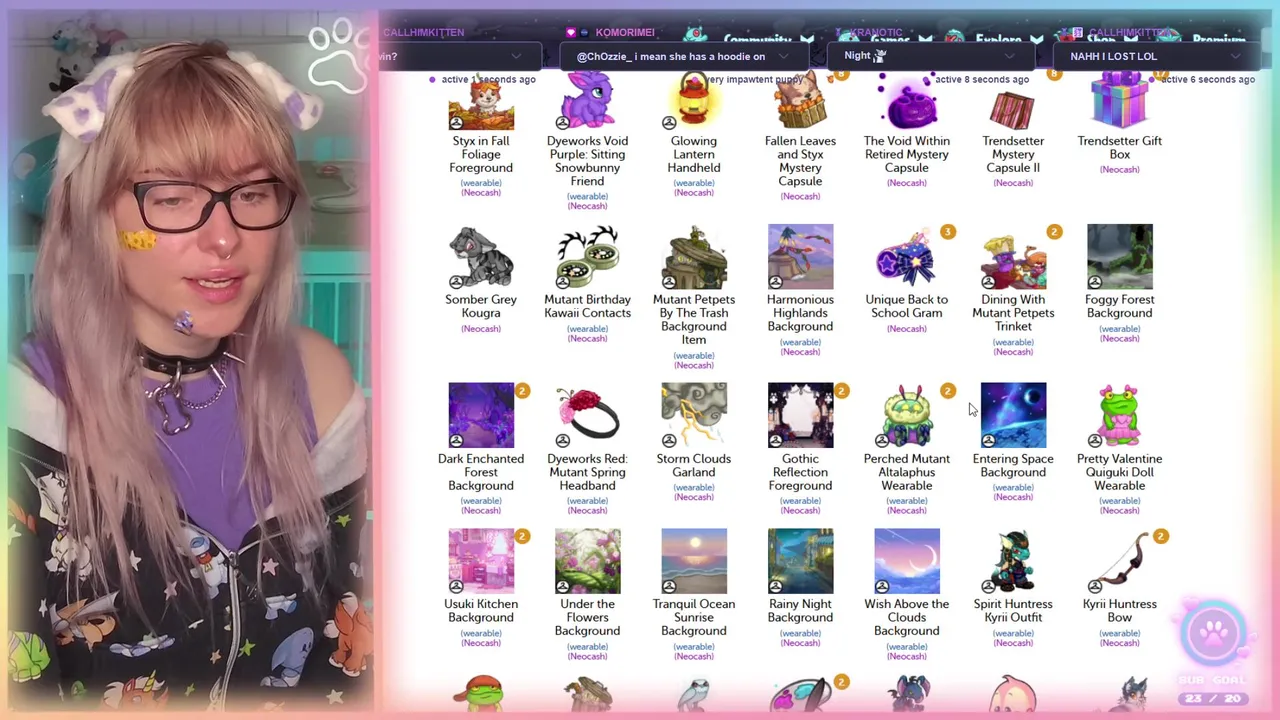Click the quantity 2 badge on Usuki Kitchen Background
This screenshot has width=1280, height=720.
pos(522,537)
